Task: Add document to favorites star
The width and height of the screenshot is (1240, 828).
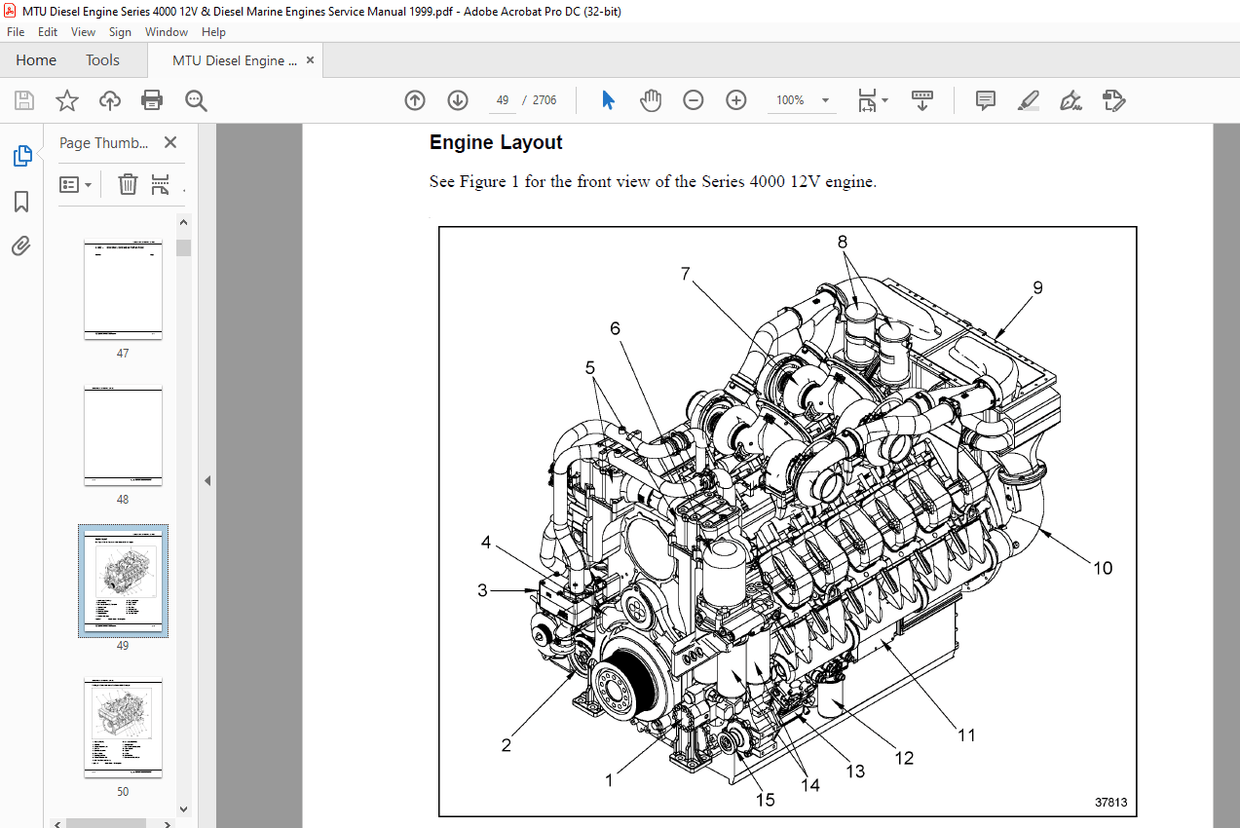Action: [66, 100]
